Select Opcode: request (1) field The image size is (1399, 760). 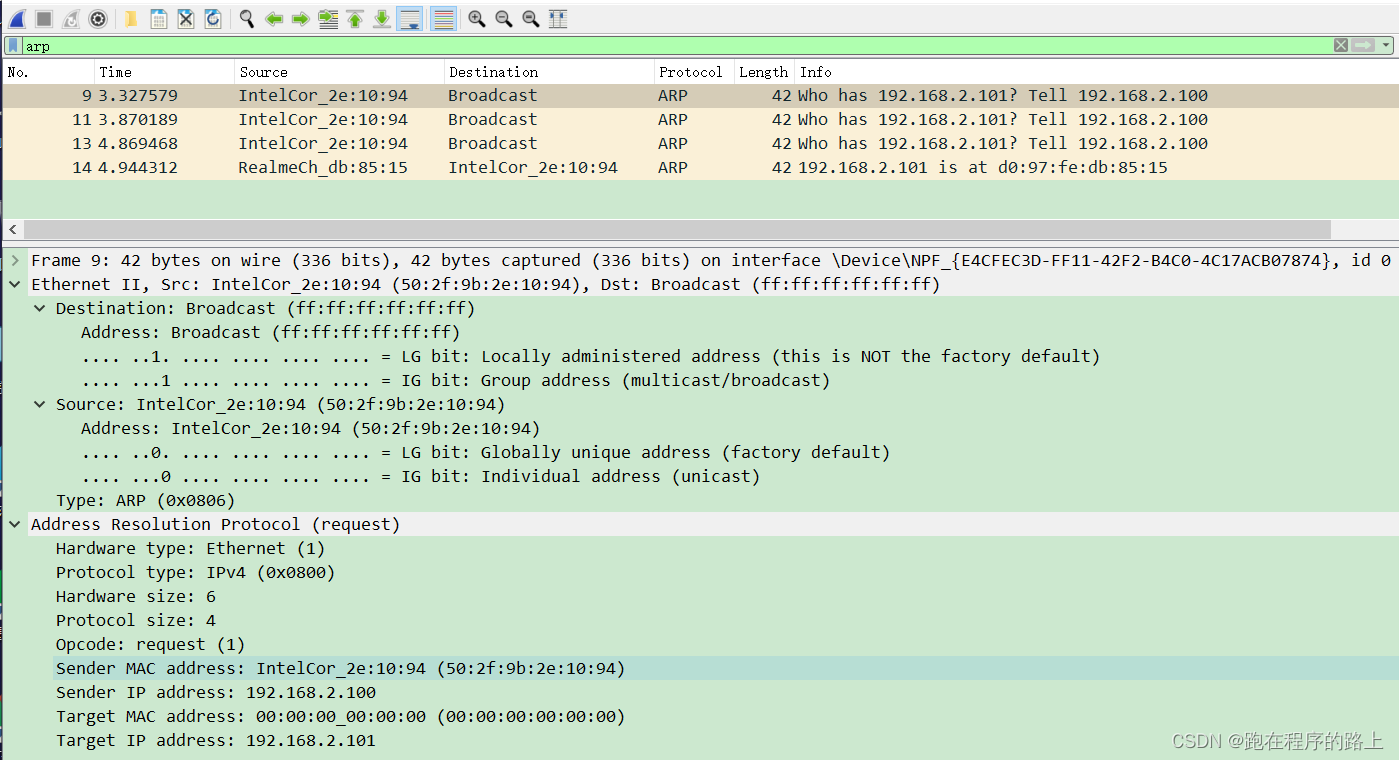(x=150, y=644)
